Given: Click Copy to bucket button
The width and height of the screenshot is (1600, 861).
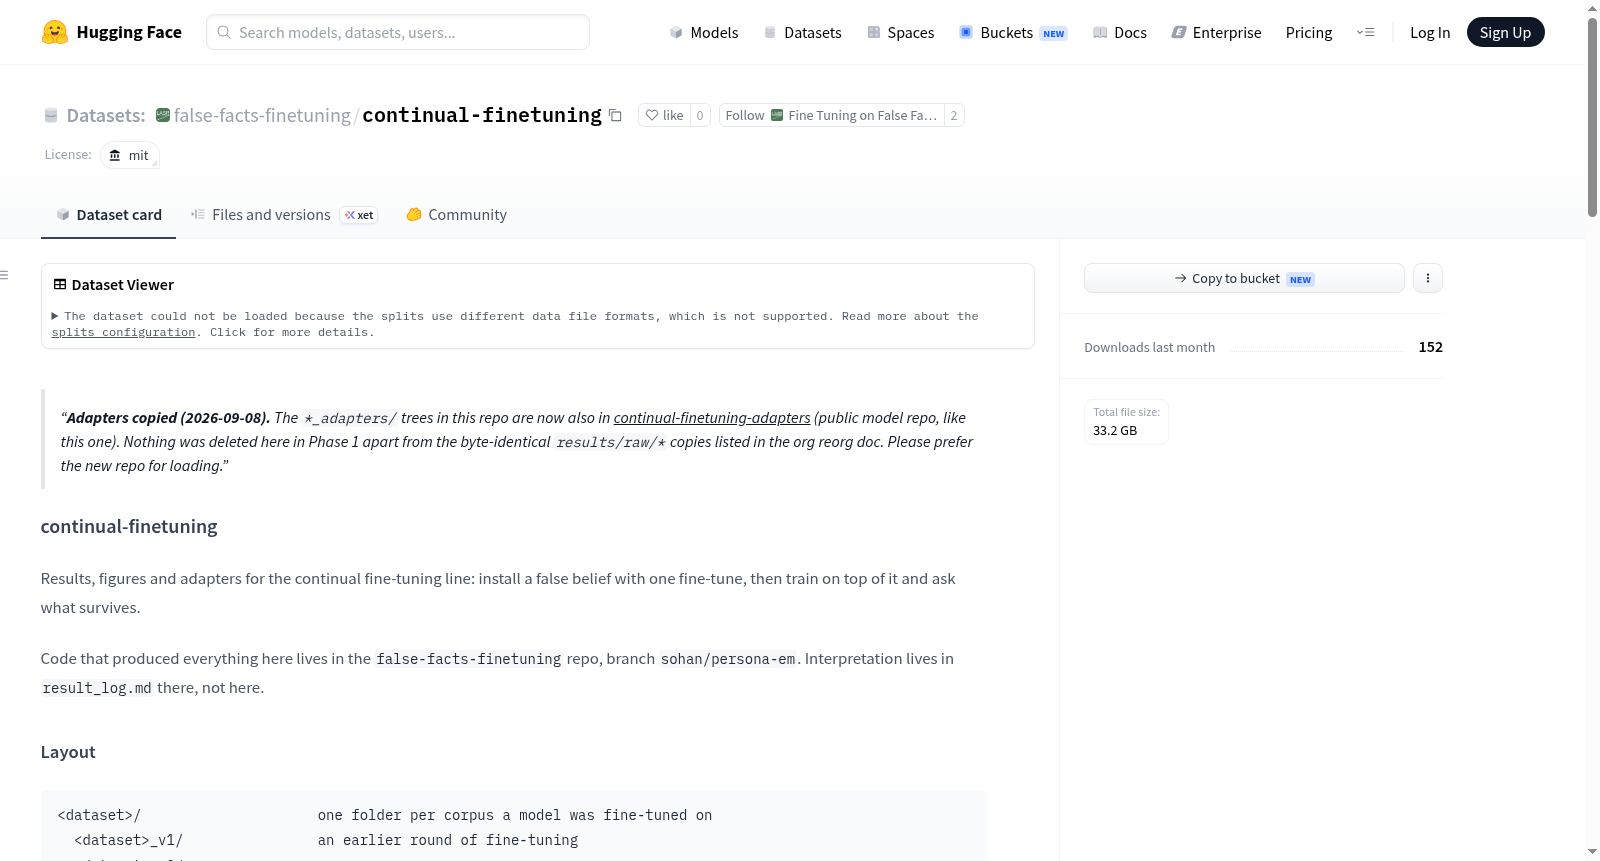Looking at the screenshot, I should click(1244, 279).
